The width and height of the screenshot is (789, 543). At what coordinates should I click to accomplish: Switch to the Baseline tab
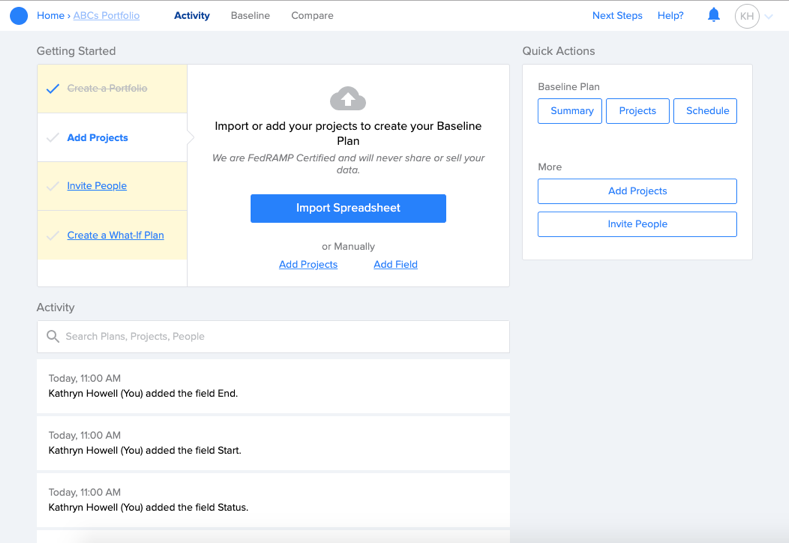click(x=250, y=16)
